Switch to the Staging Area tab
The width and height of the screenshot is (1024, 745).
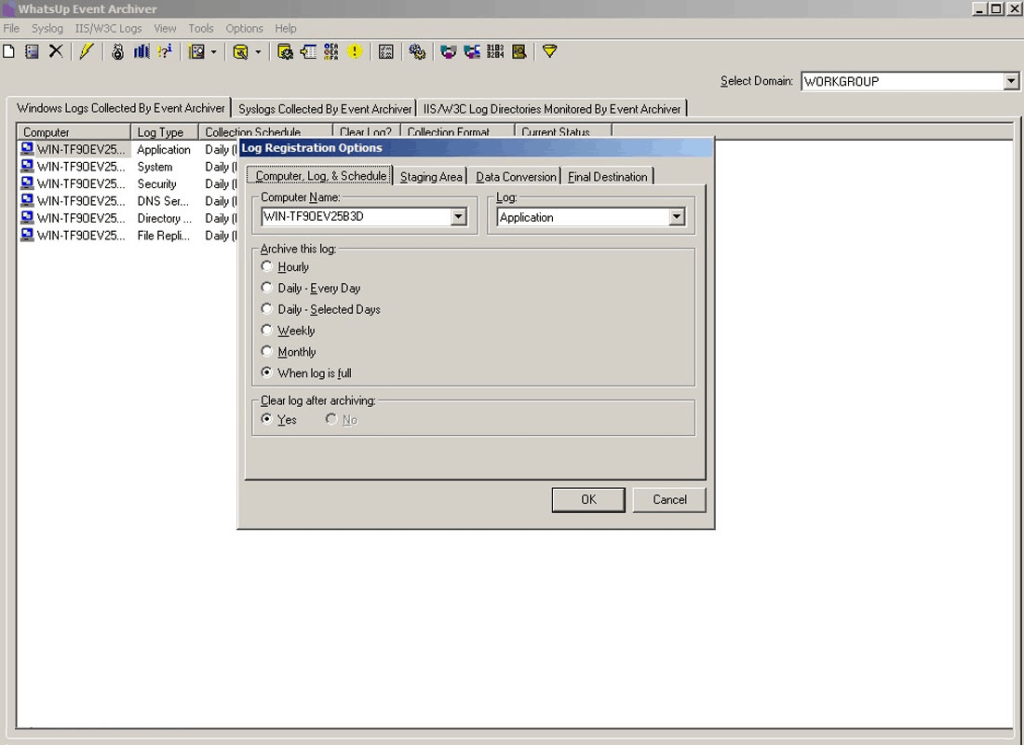click(431, 177)
